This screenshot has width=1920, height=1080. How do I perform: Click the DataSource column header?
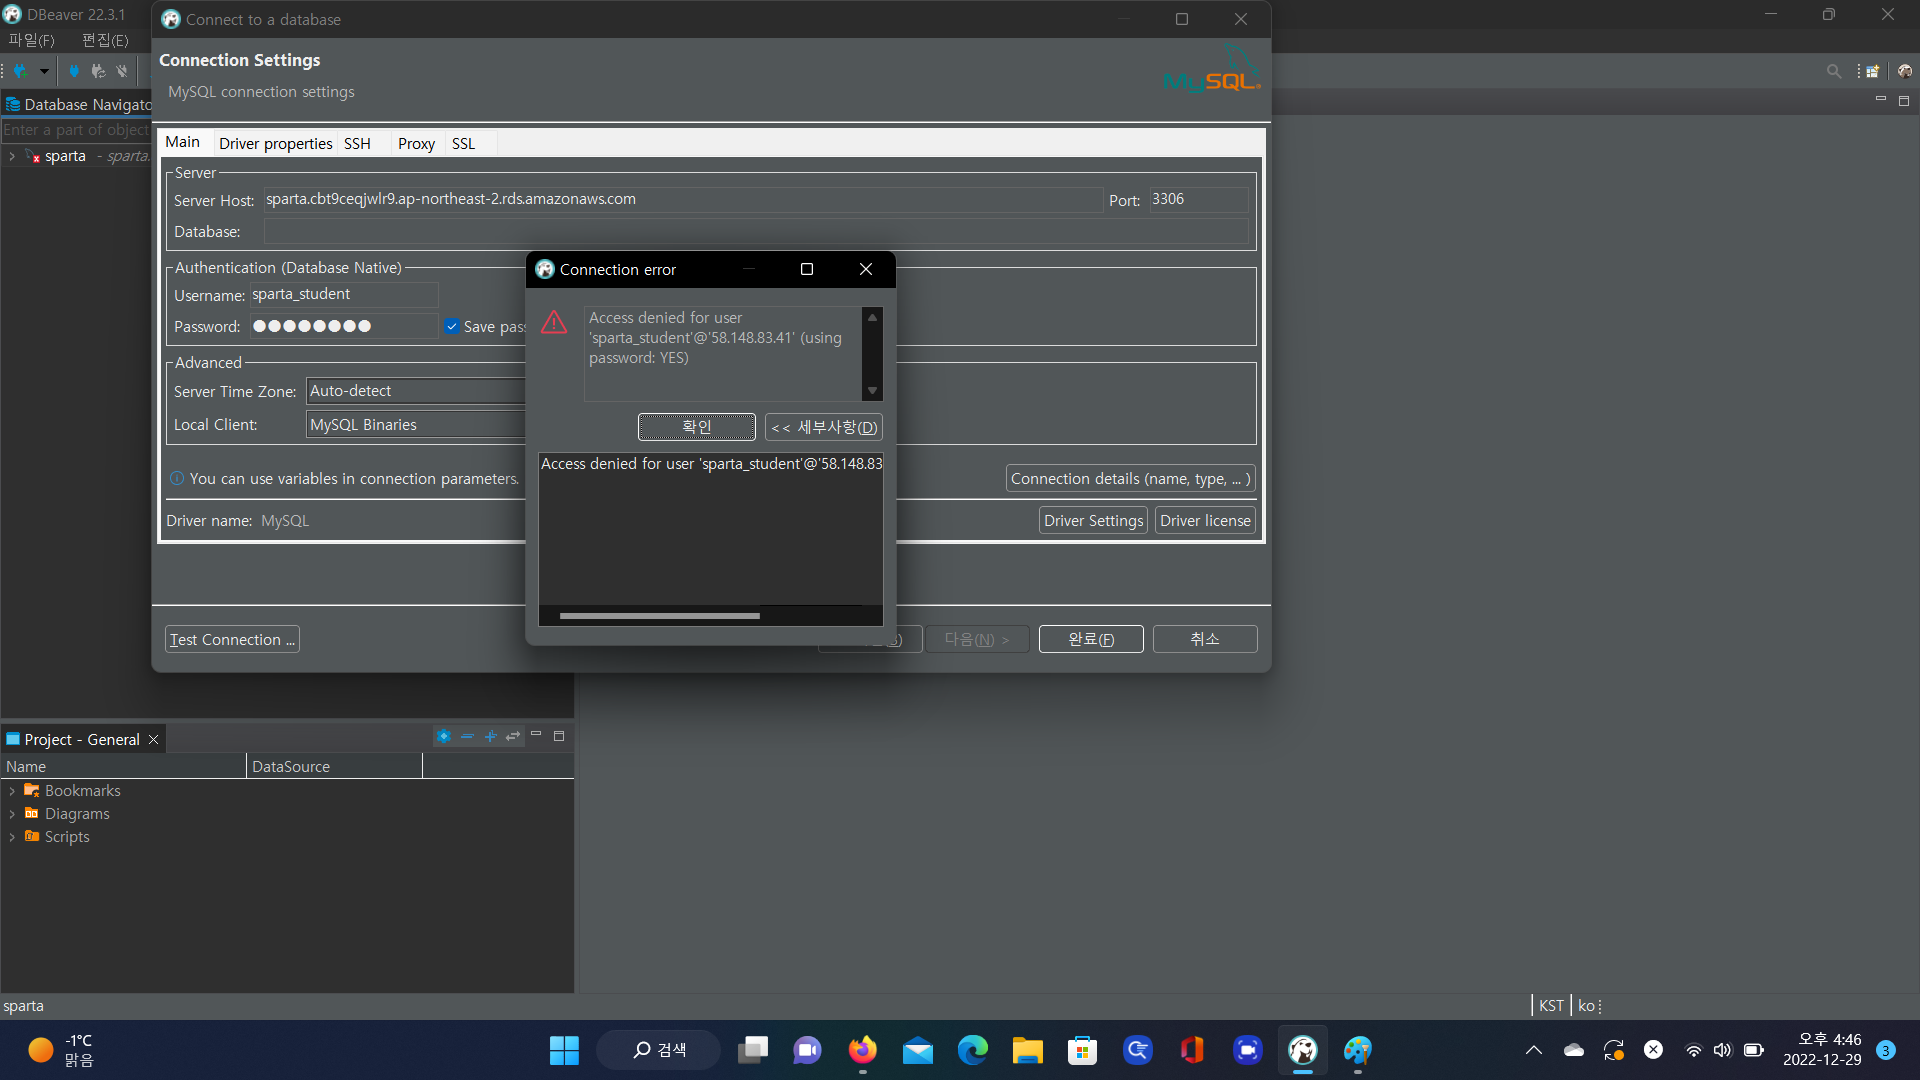[x=334, y=767]
